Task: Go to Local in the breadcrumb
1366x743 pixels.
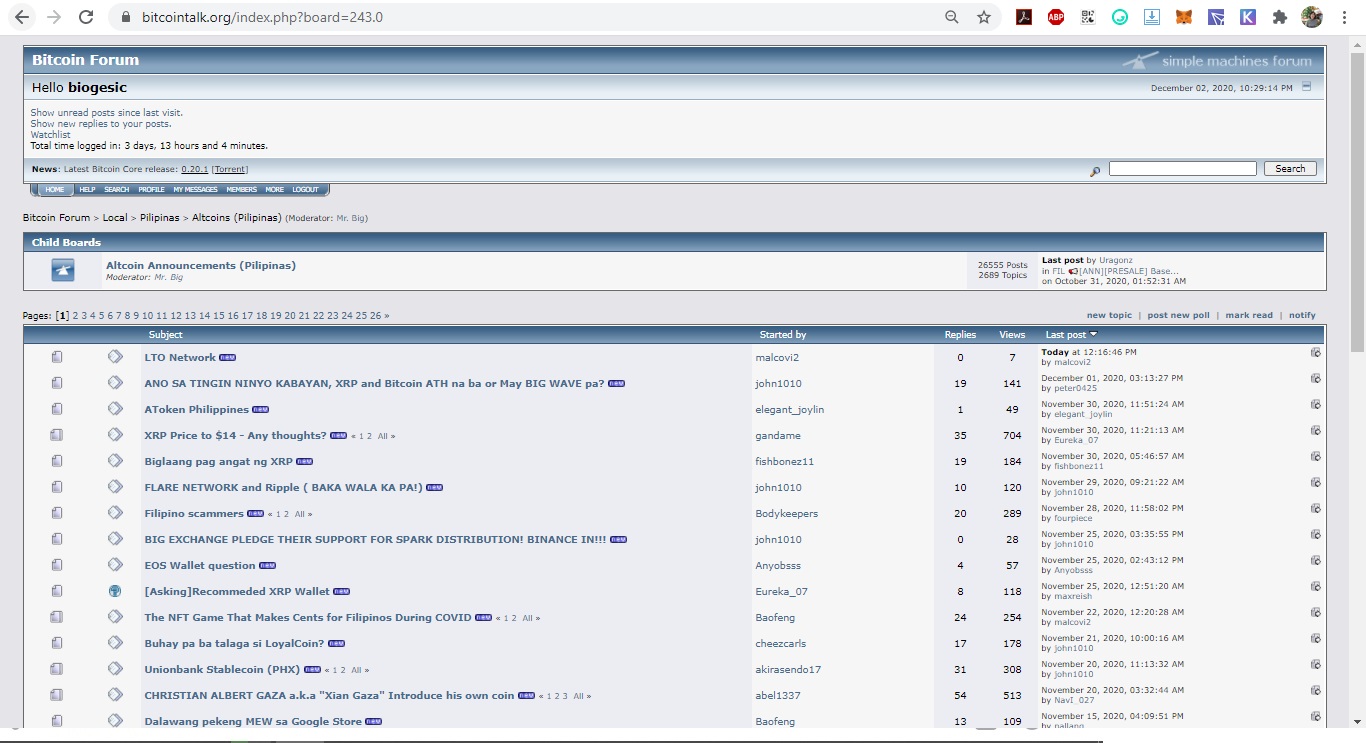Action: (x=115, y=218)
